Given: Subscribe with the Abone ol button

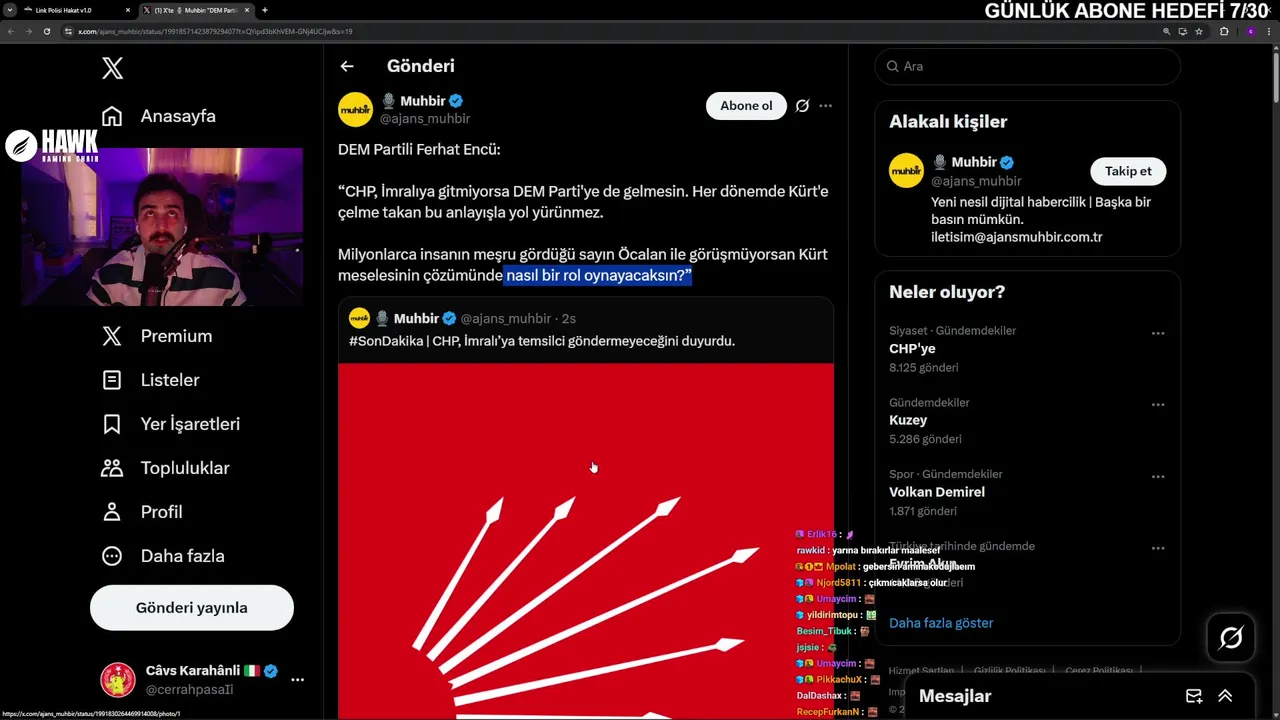Looking at the screenshot, I should pyautogui.click(x=746, y=106).
